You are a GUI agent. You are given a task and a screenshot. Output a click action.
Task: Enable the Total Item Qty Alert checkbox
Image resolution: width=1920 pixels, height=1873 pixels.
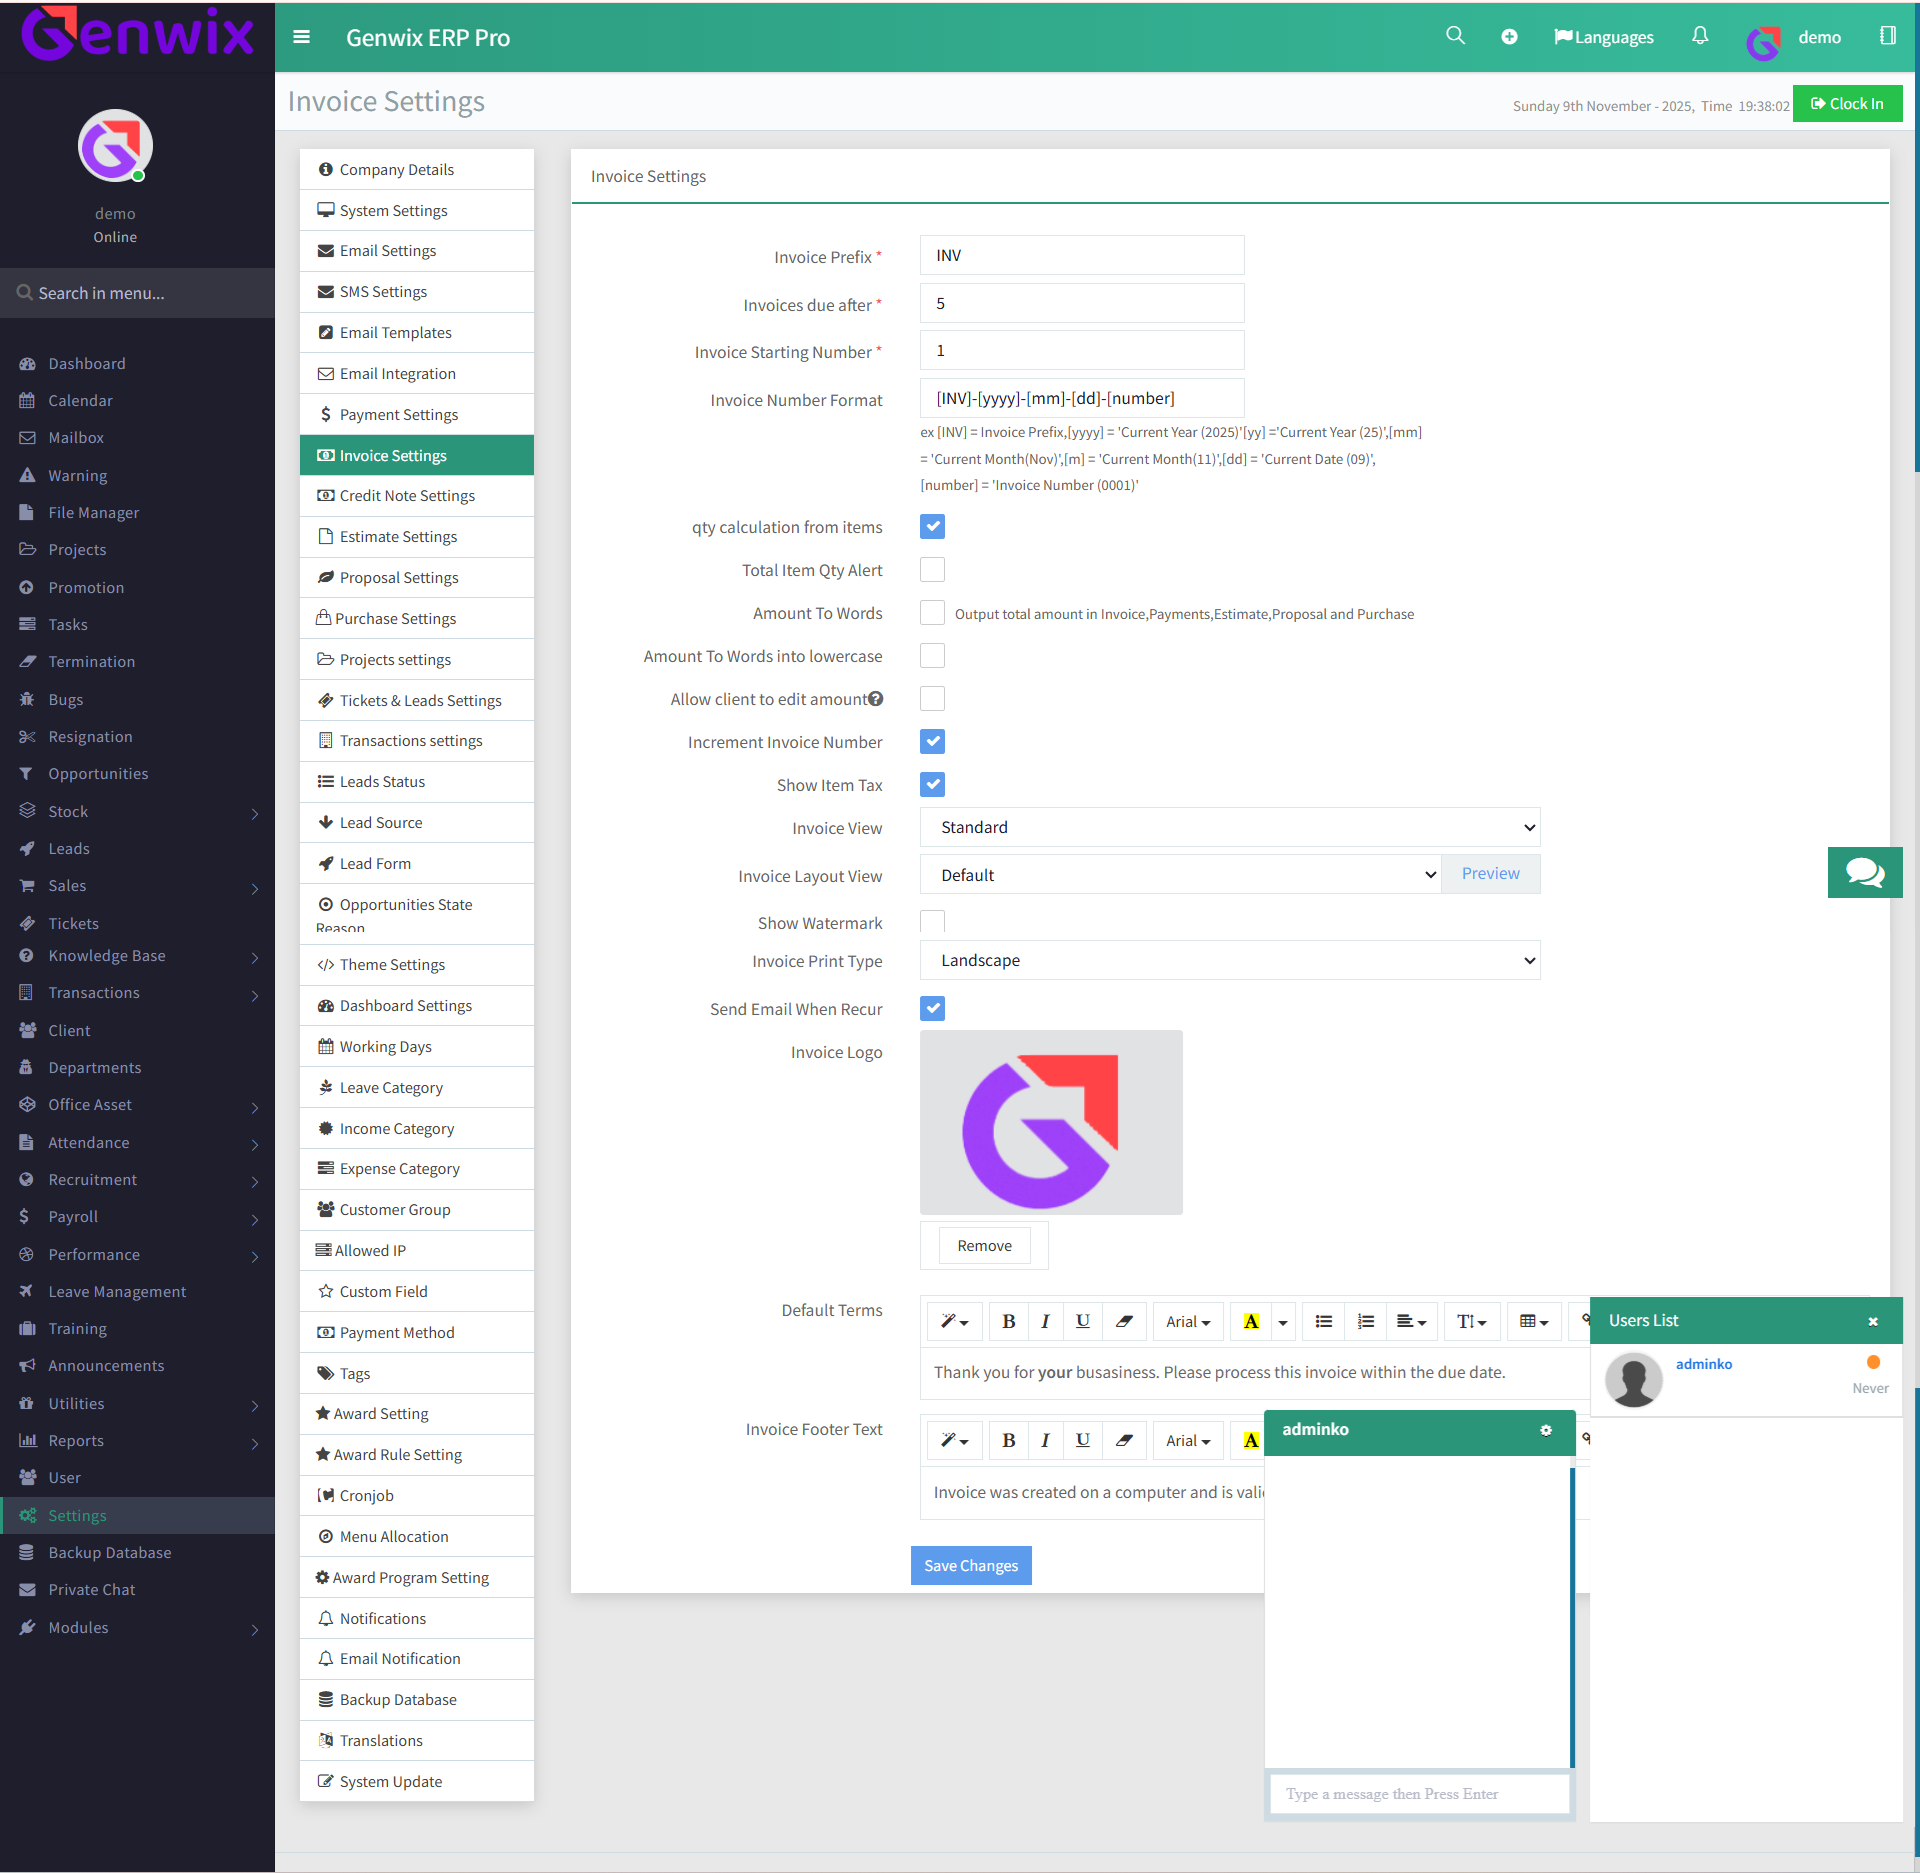[x=932, y=570]
